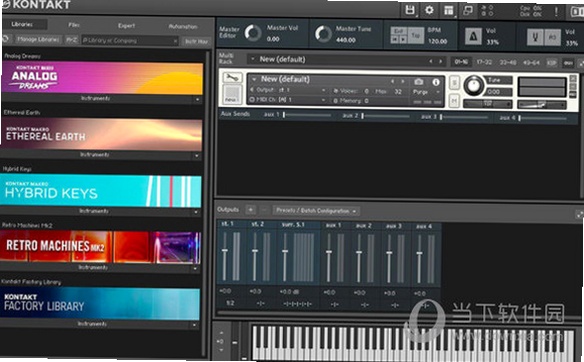Image resolution: width=584 pixels, height=362 pixels.
Task: Toggle the aux sends visibility button
Action: (568, 63)
